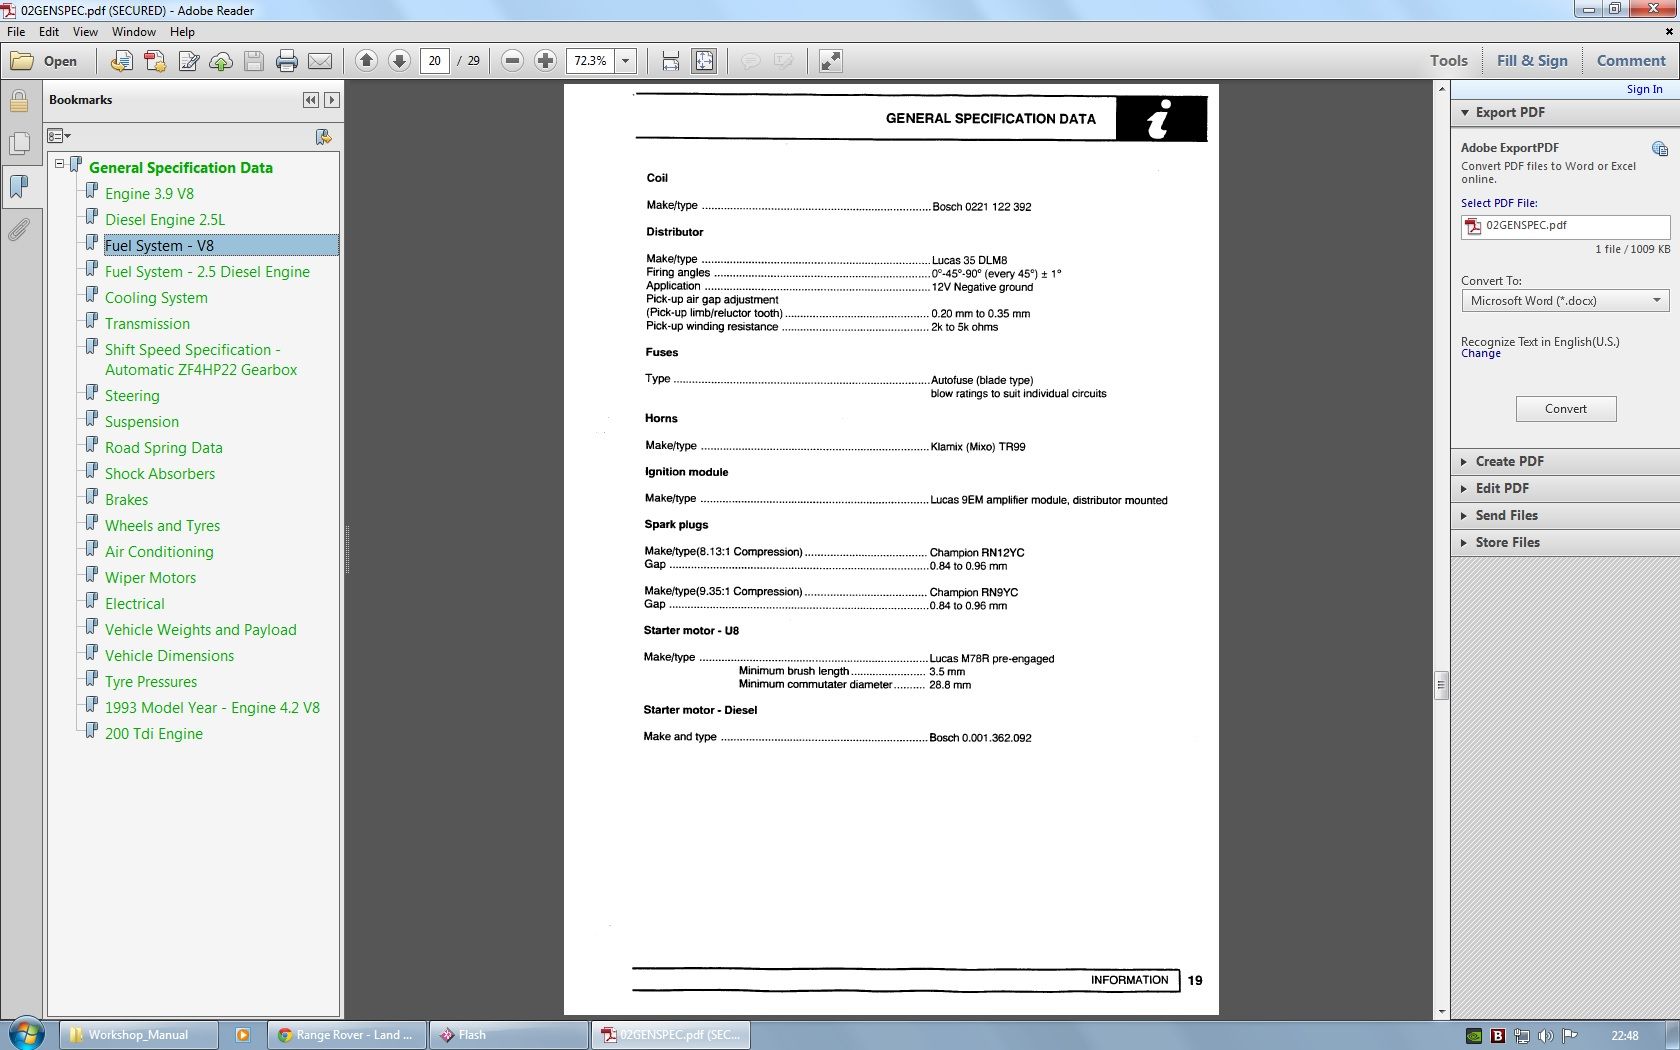Switch to Flash taskbar window

[508, 1035]
